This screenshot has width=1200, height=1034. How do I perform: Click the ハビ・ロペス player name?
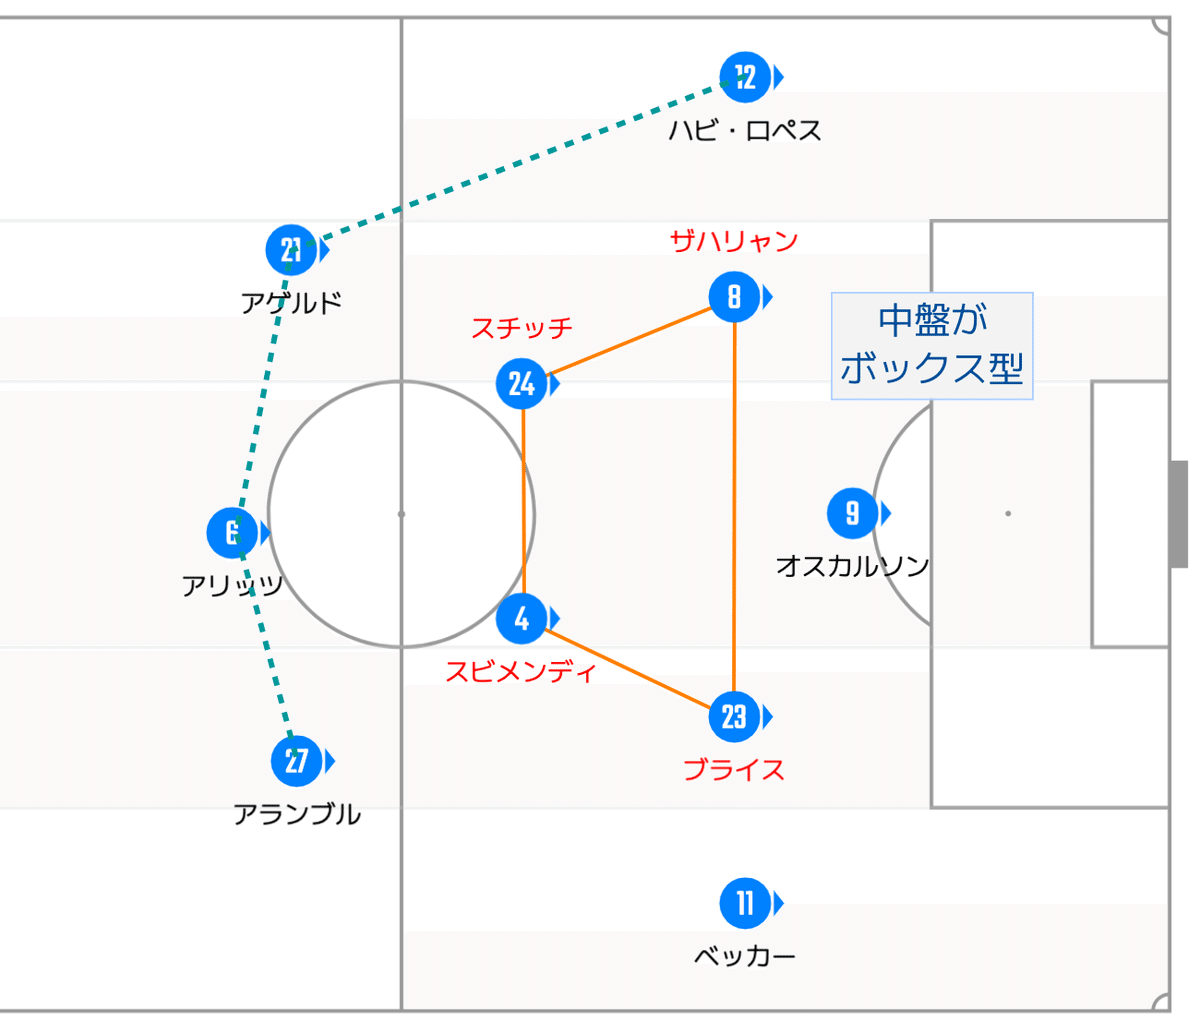(746, 130)
